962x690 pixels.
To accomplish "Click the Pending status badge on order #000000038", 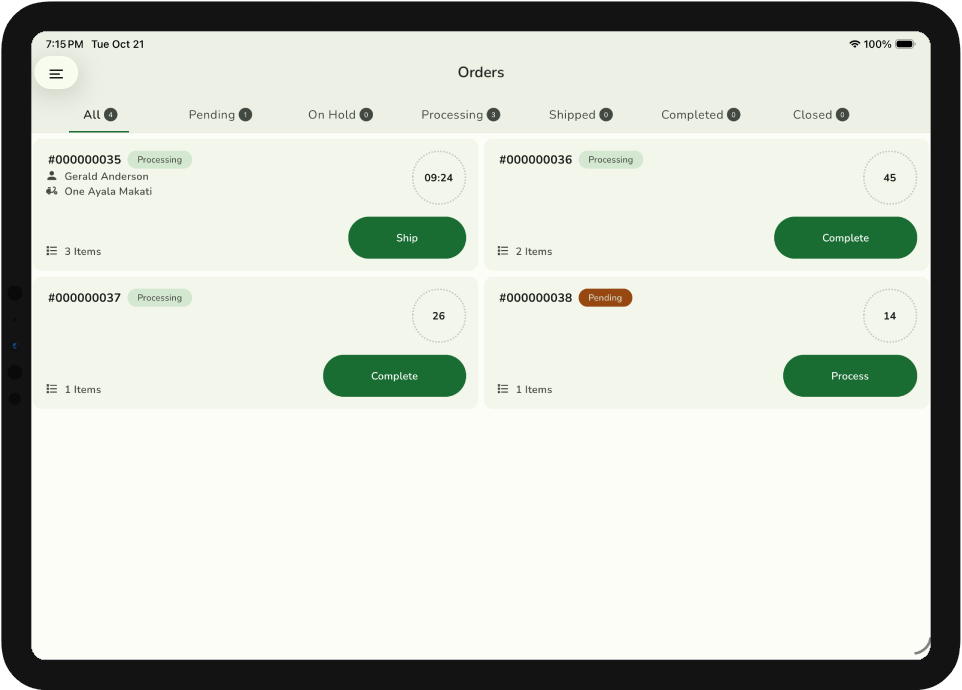I will (x=605, y=298).
